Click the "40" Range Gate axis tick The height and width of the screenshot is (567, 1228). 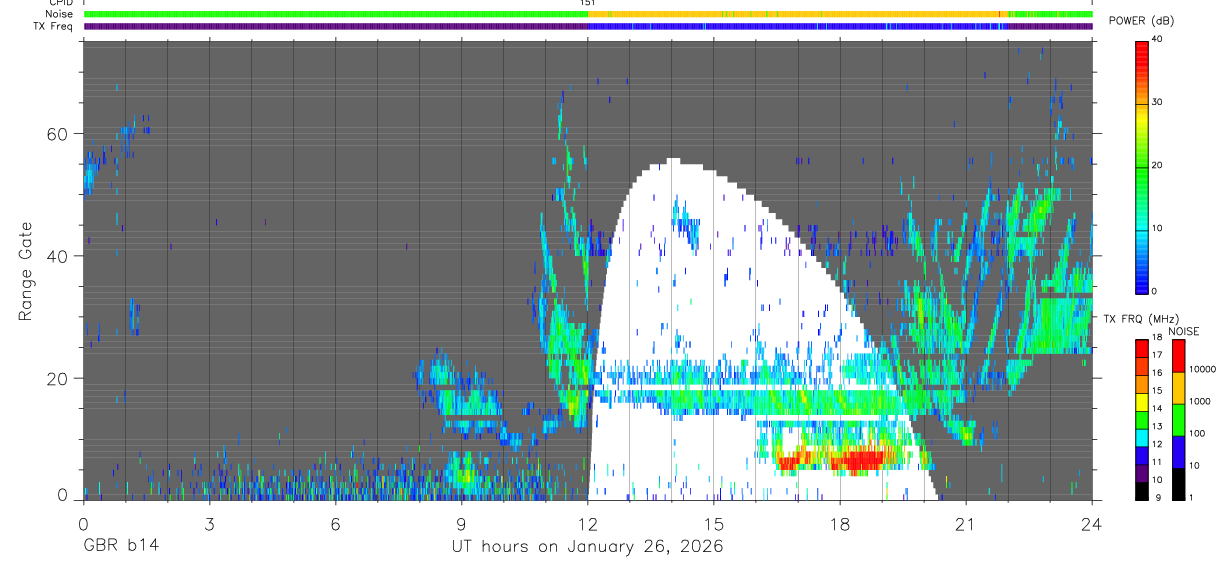tap(58, 256)
